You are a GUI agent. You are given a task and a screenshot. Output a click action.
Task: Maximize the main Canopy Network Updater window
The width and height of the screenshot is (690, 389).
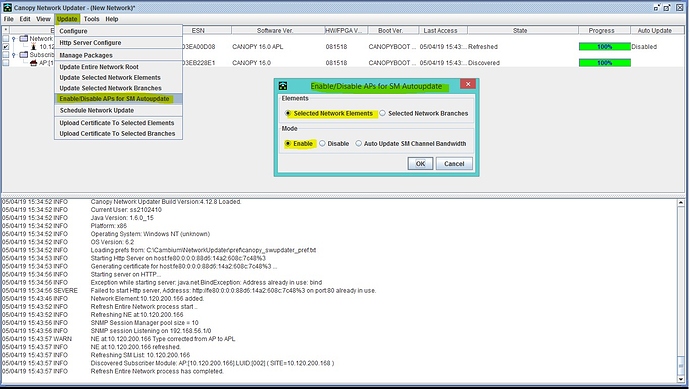[667, 7]
